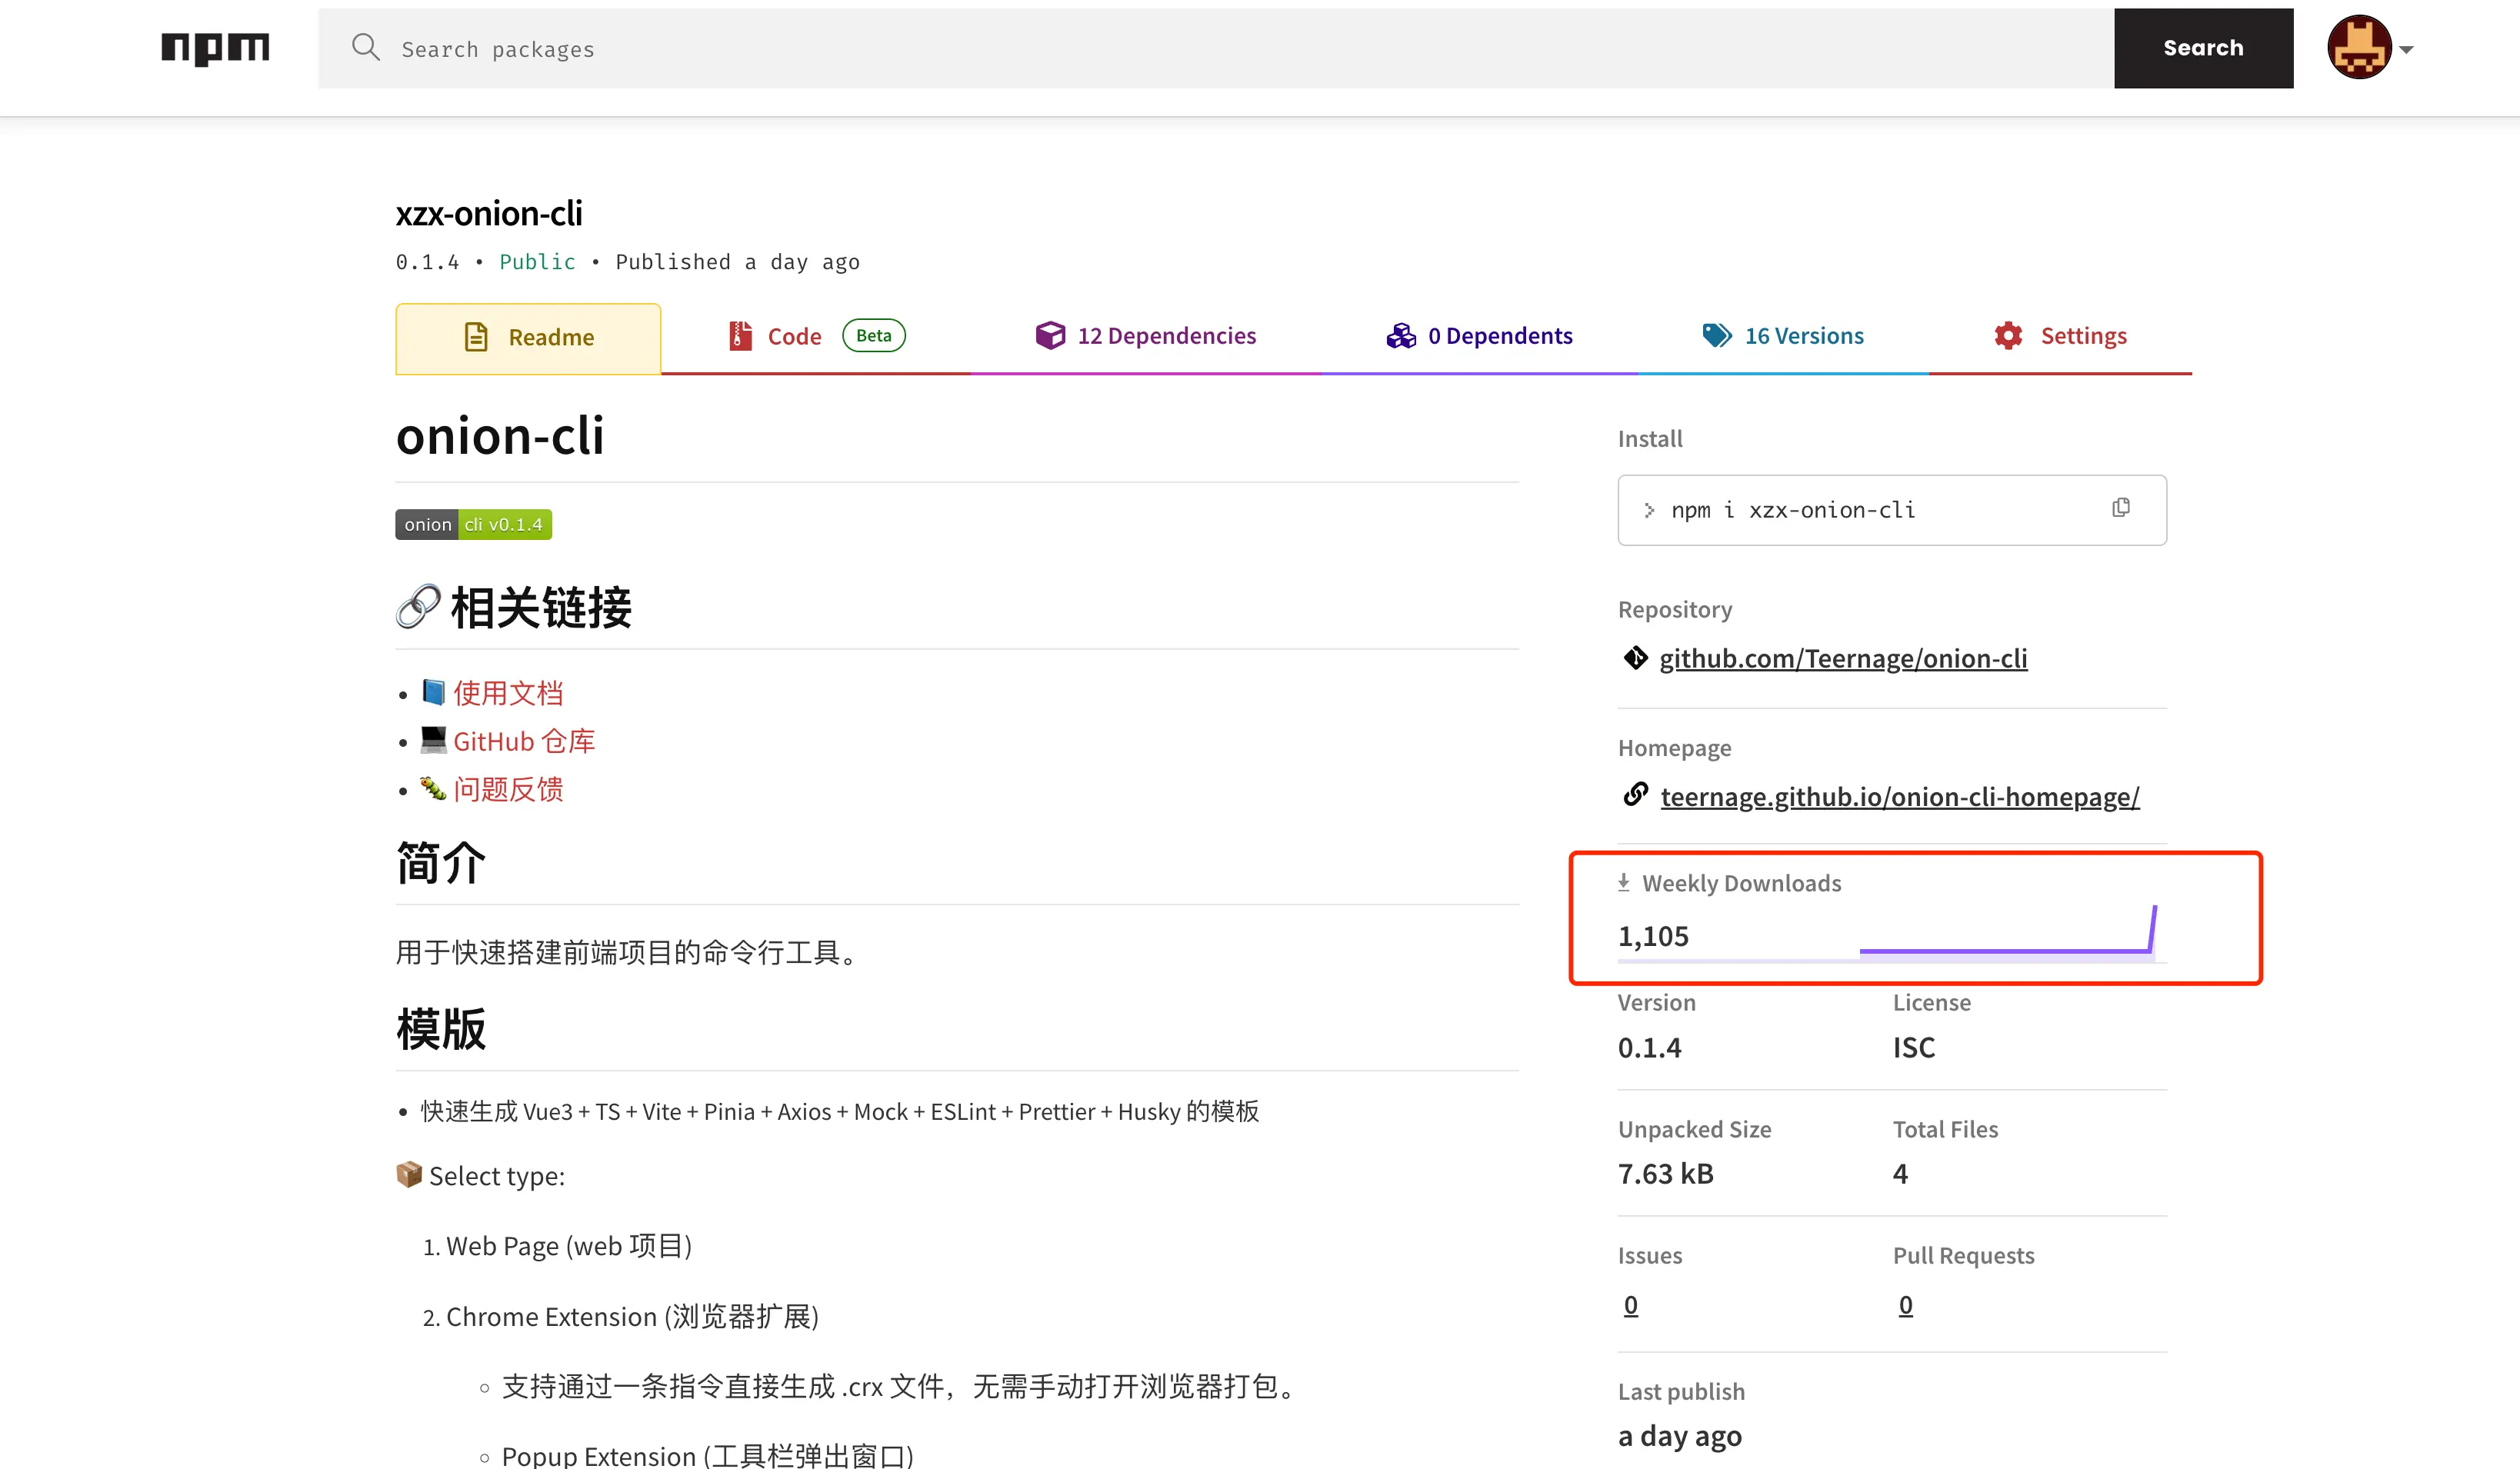This screenshot has height=1469, width=2520.
Task: Open the Issues count link
Action: pyautogui.click(x=1630, y=1305)
